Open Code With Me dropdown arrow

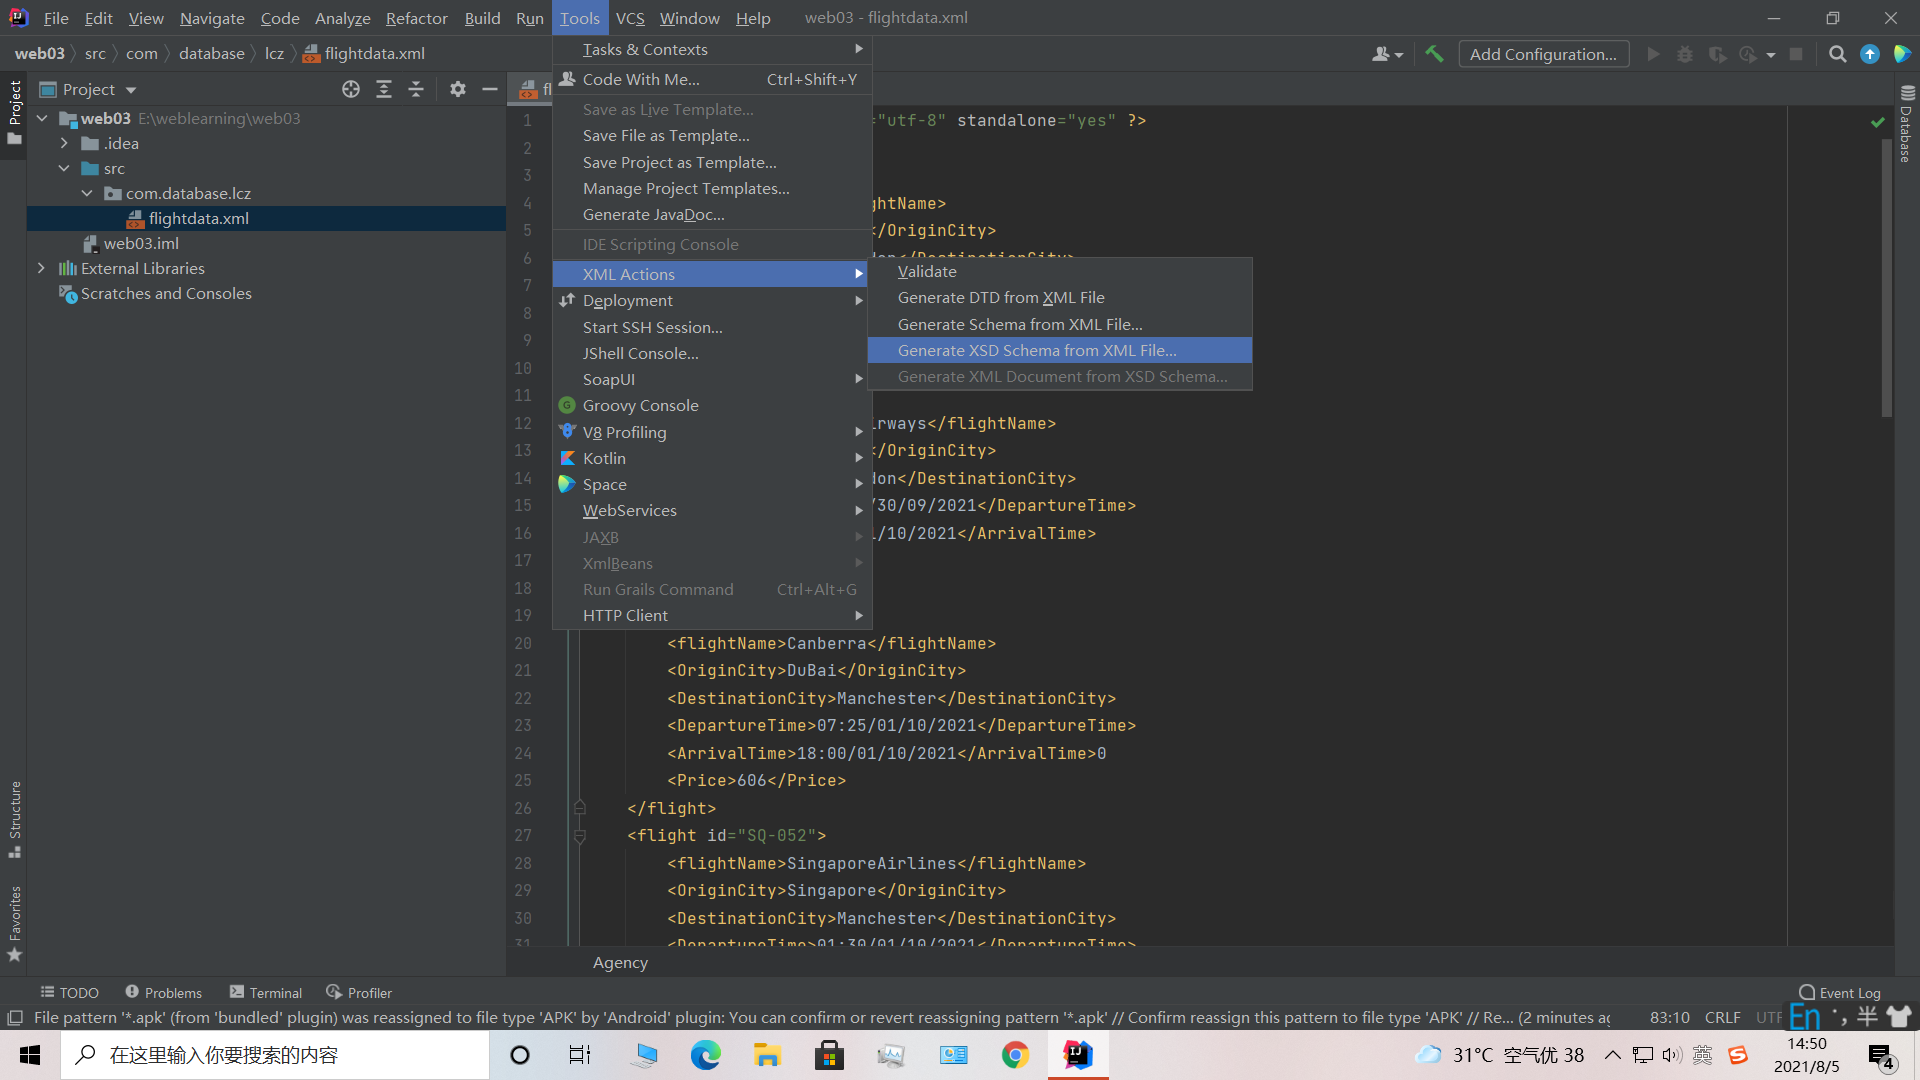pos(1399,55)
